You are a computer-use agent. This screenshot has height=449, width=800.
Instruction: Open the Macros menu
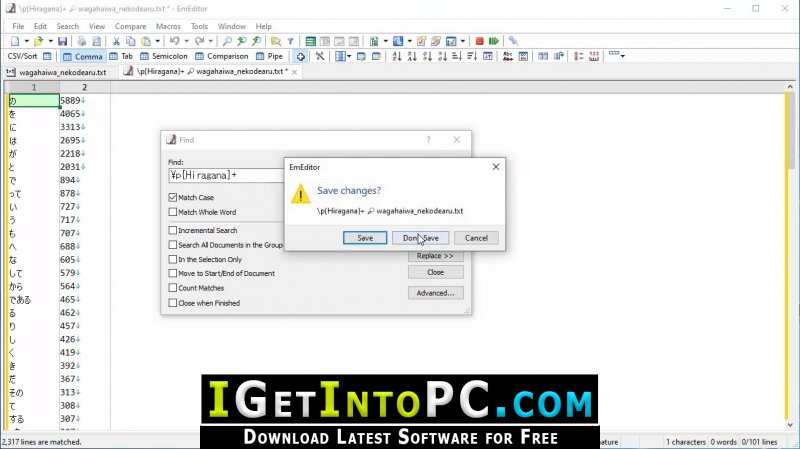click(168, 26)
